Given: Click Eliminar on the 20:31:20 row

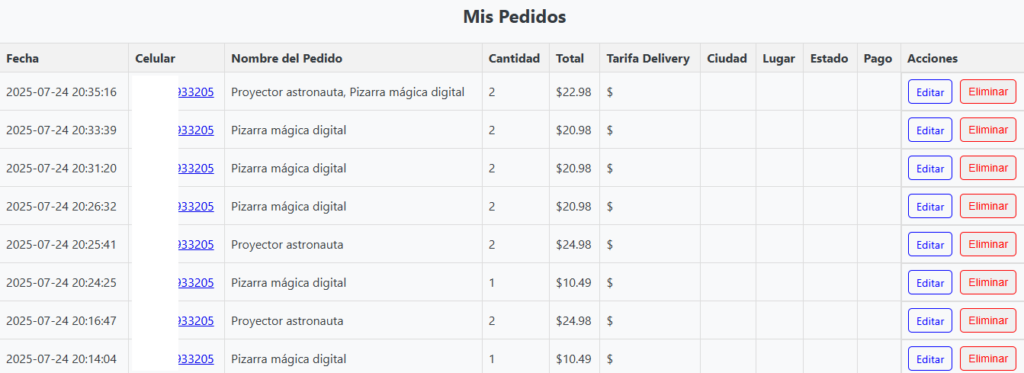Looking at the screenshot, I should tap(988, 168).
